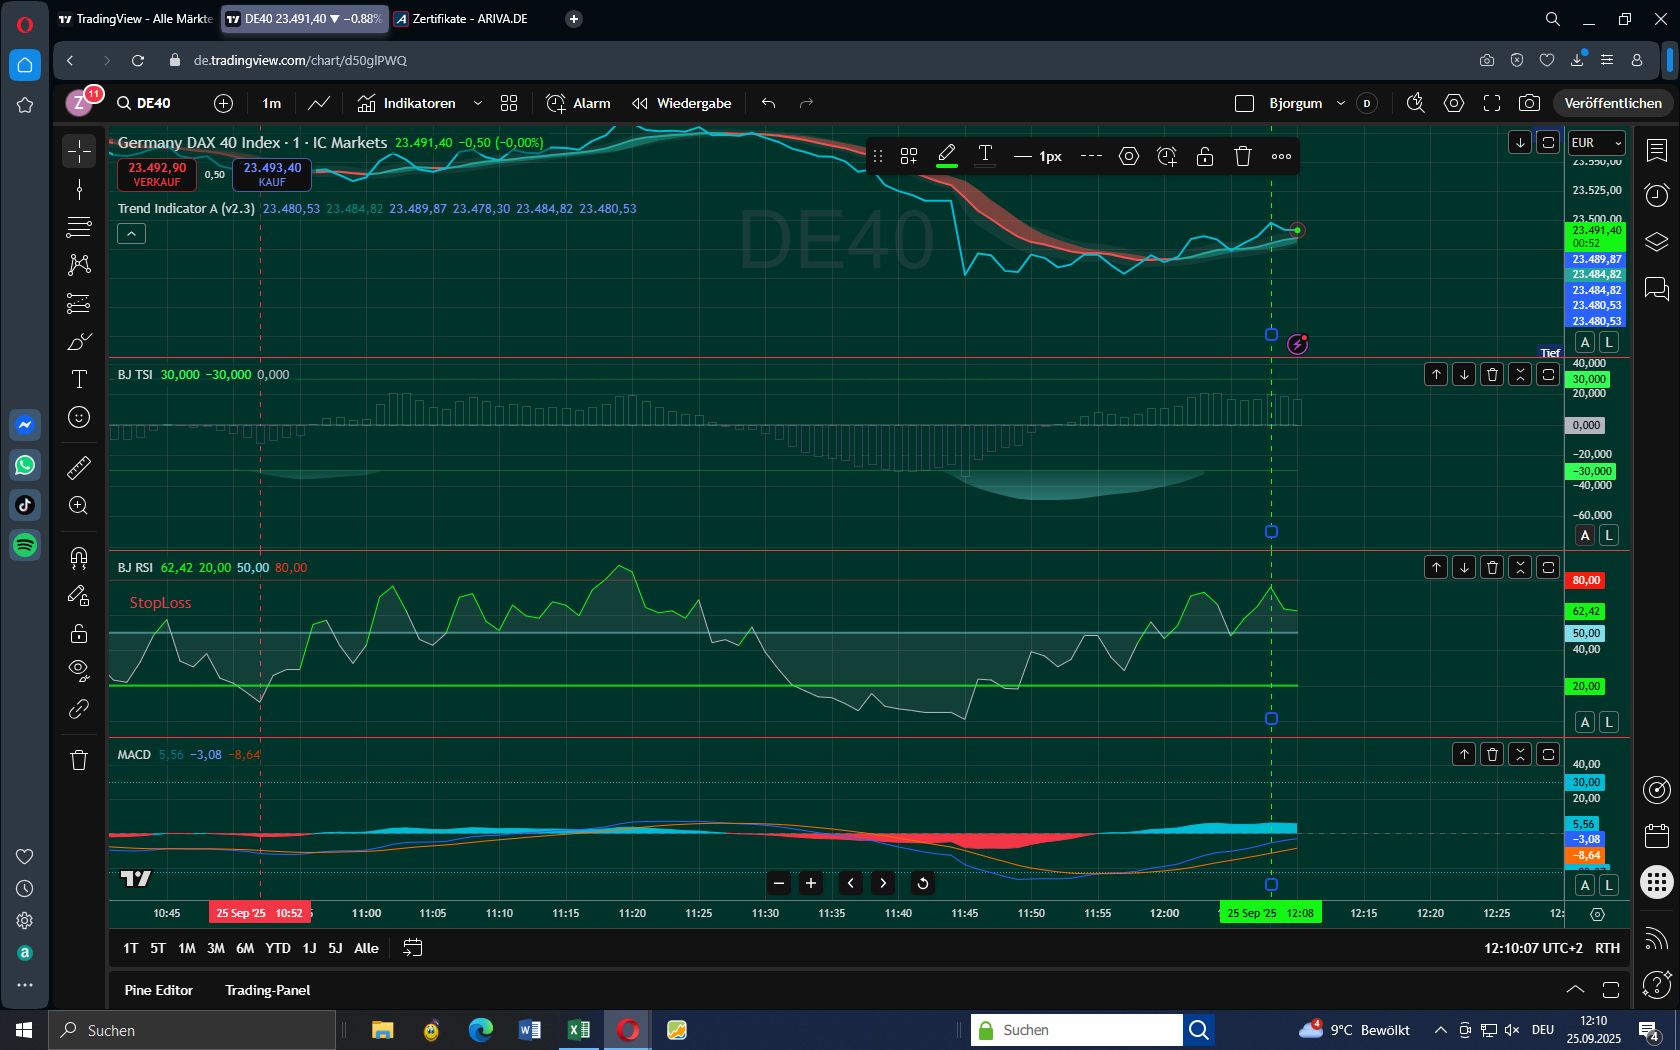Delete the drawing via trash icon in floating toolbar
Image resolution: width=1680 pixels, height=1050 pixels.
[x=1242, y=156]
